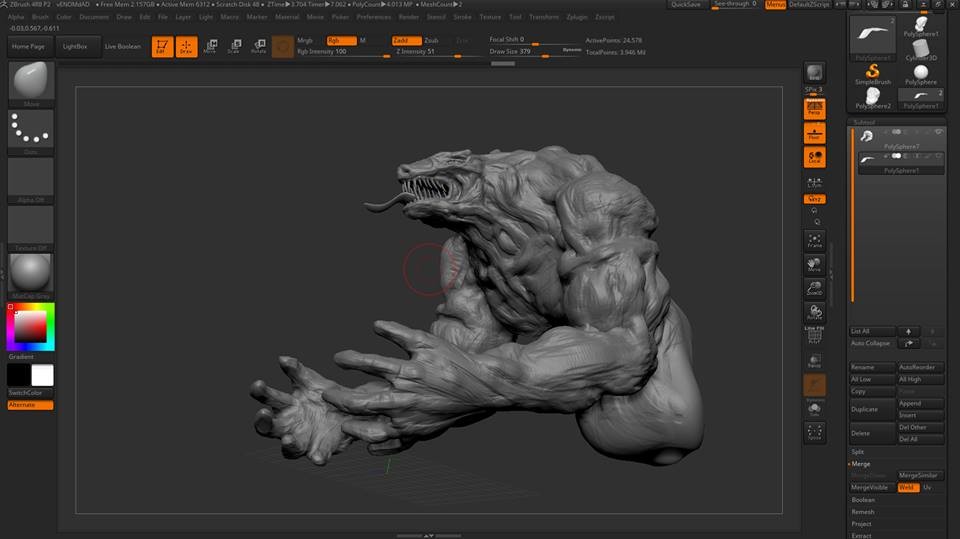Image resolution: width=960 pixels, height=539 pixels.
Task: Switch to Move transform tool in top shelf
Action: click(210, 46)
